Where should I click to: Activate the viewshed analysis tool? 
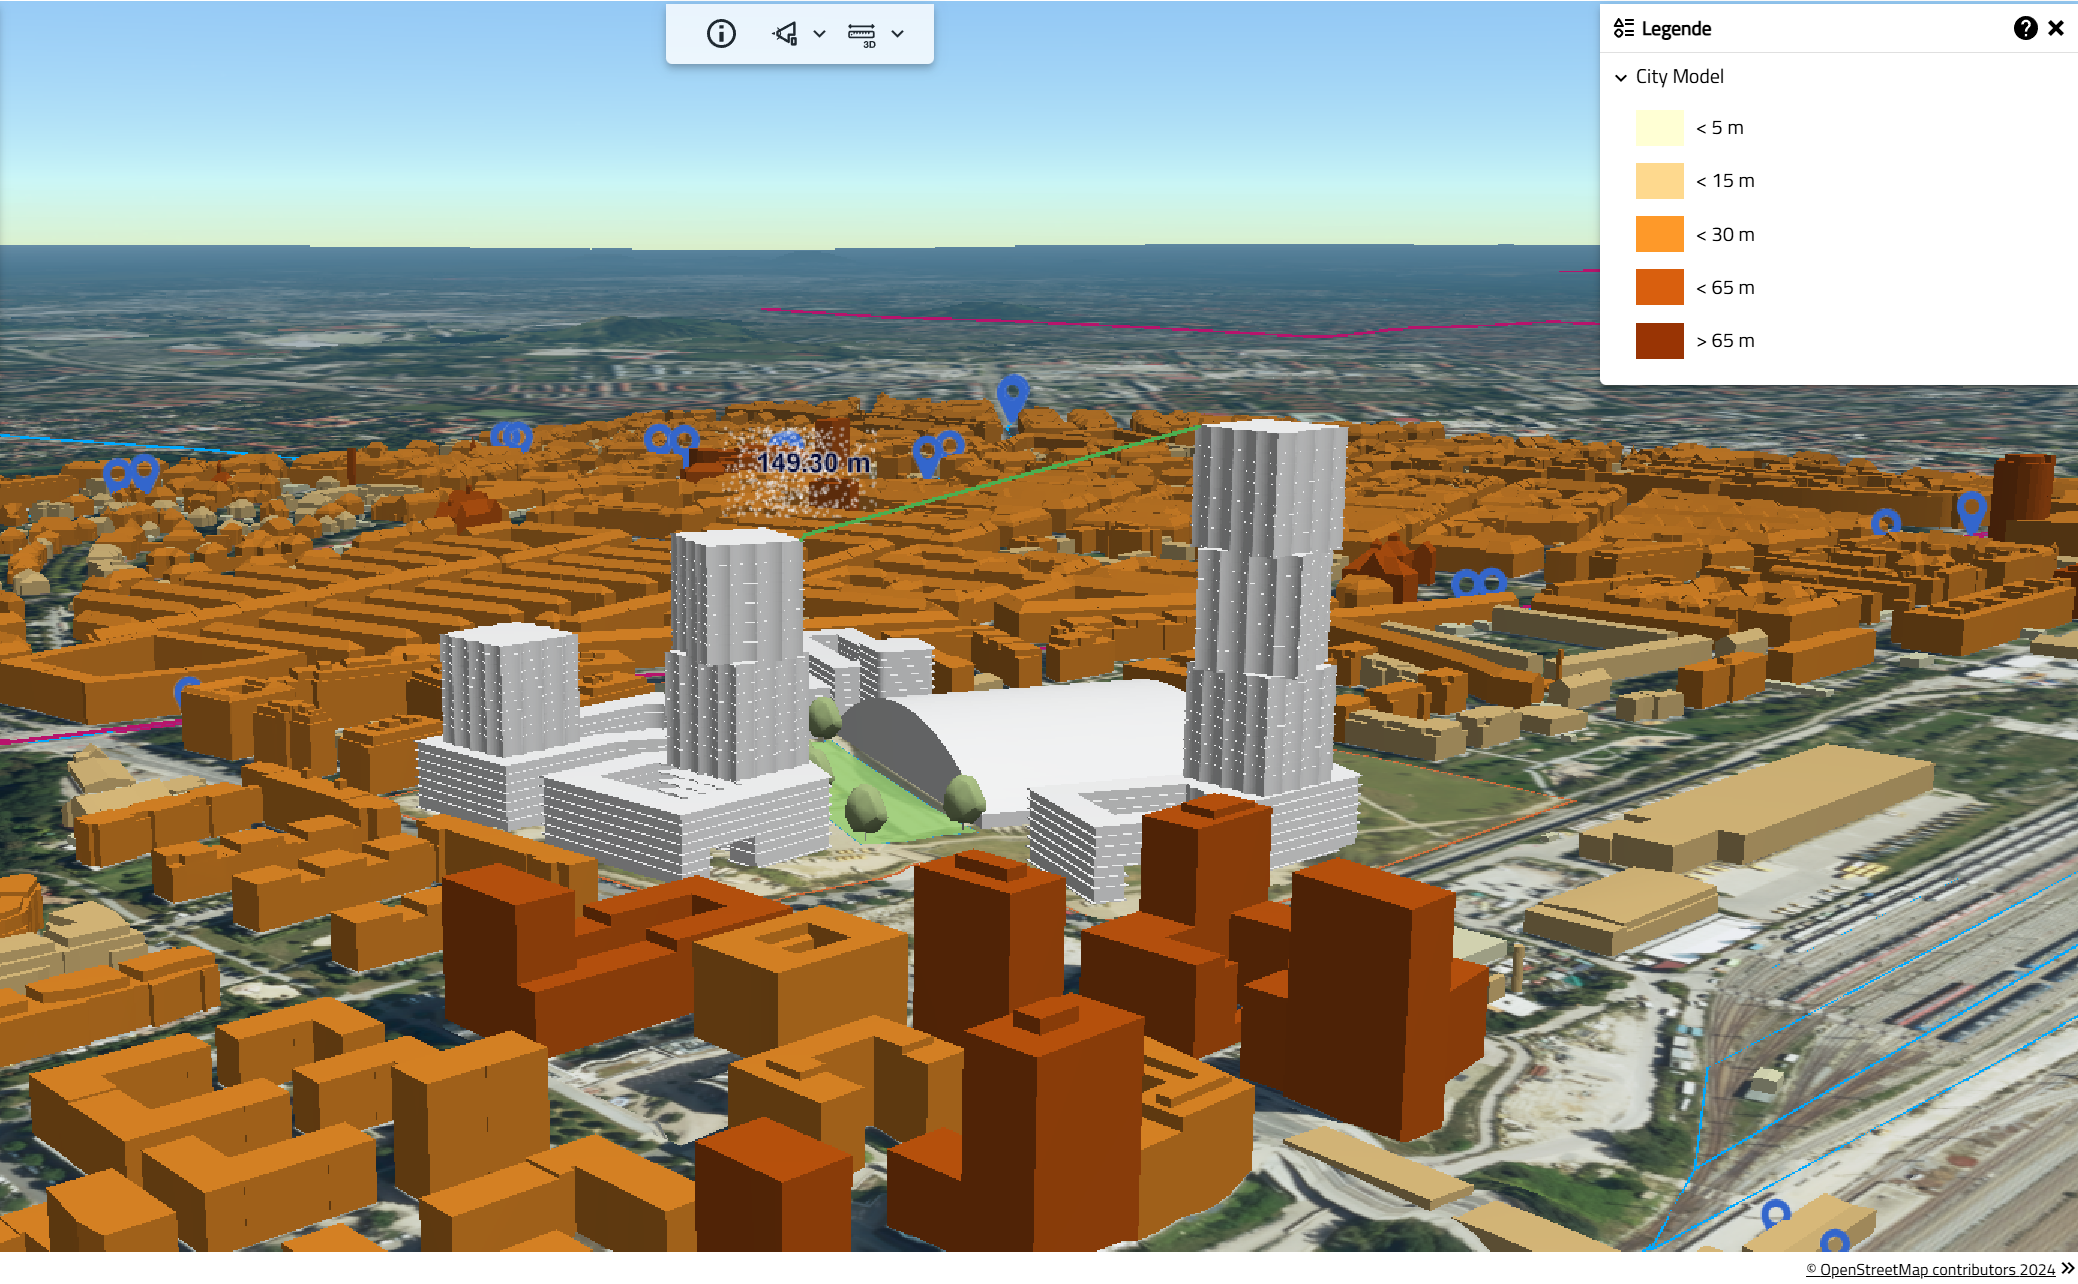pos(786,34)
